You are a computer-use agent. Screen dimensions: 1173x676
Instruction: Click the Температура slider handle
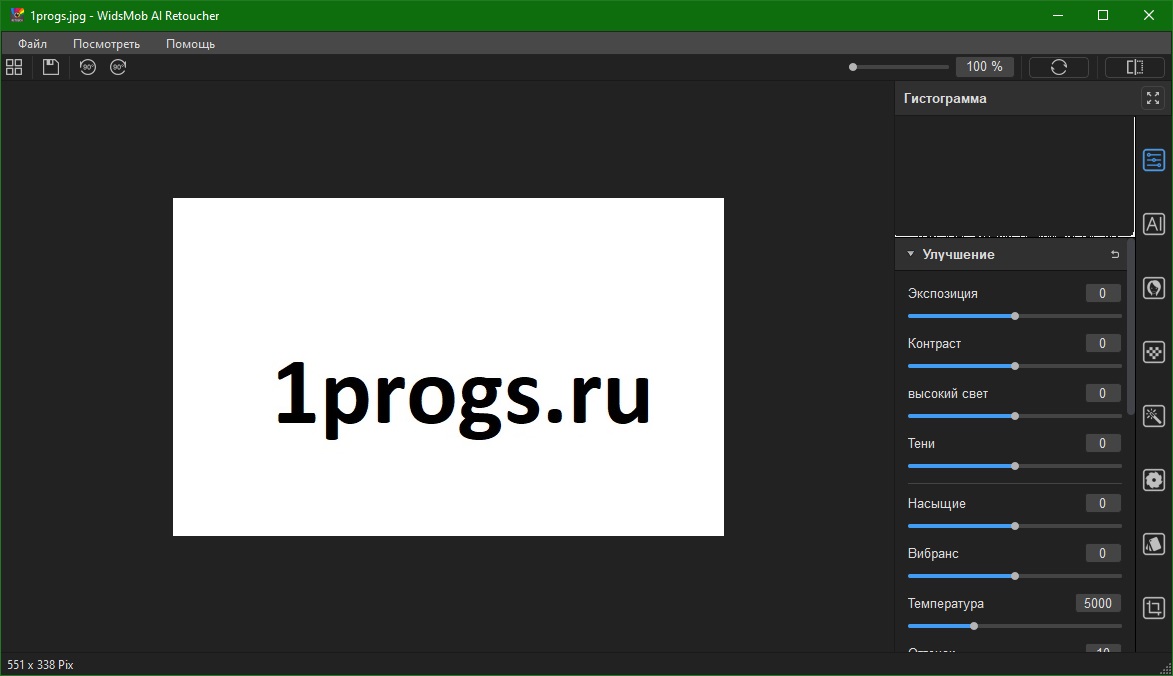974,626
